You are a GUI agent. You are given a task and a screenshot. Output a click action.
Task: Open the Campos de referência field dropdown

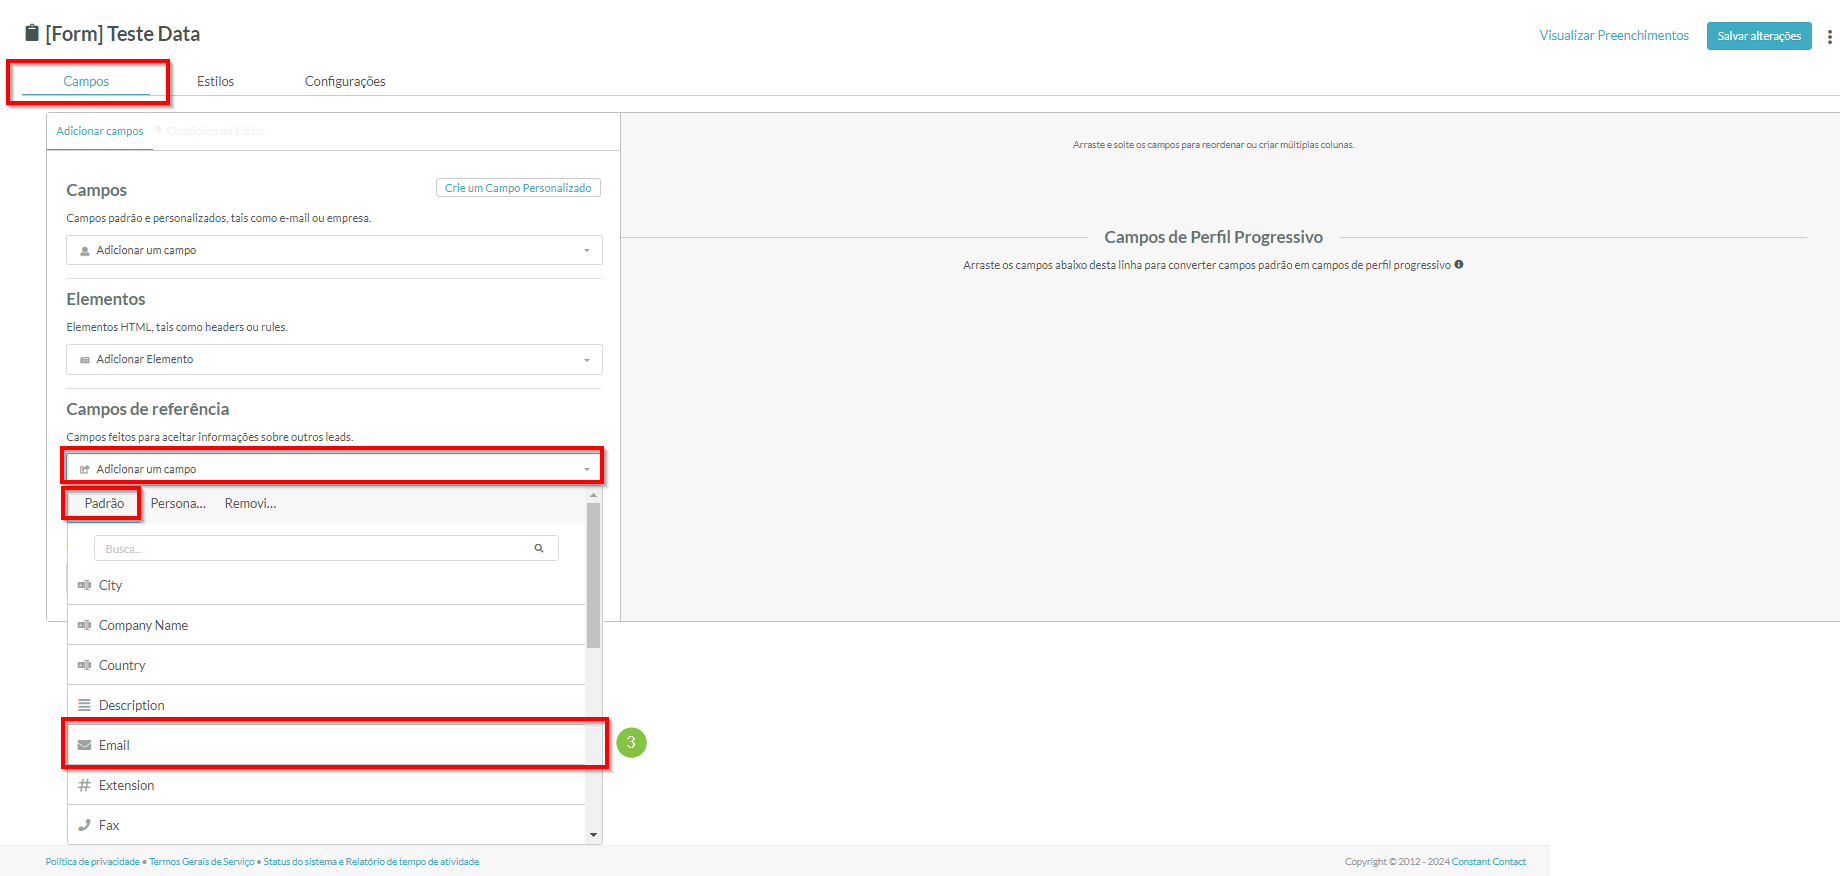(x=334, y=468)
